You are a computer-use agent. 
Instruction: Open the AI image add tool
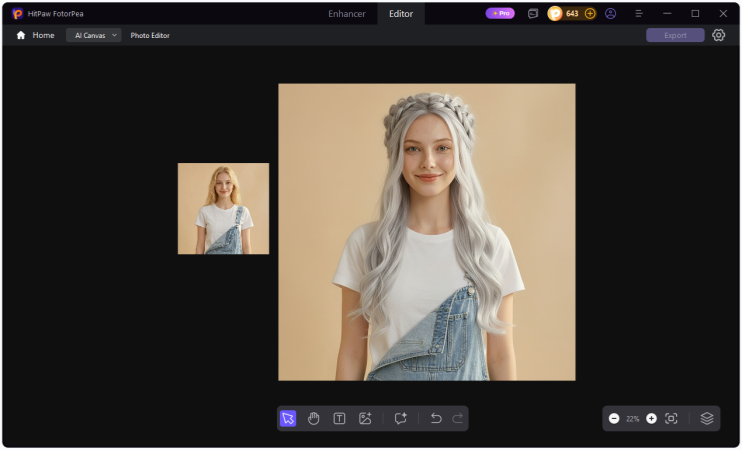click(365, 418)
